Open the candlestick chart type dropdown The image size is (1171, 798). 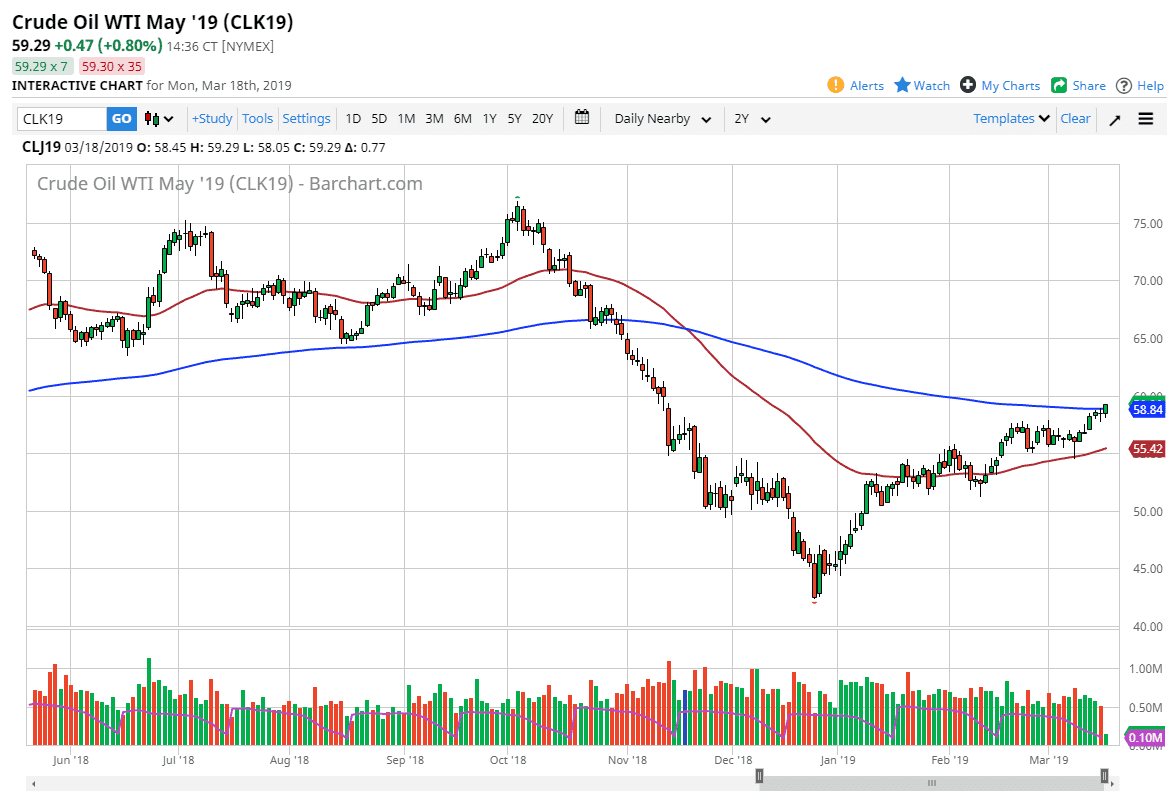pos(159,119)
